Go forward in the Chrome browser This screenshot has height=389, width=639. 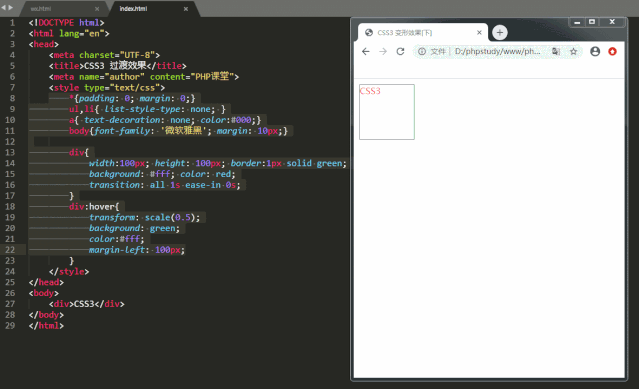click(x=383, y=51)
